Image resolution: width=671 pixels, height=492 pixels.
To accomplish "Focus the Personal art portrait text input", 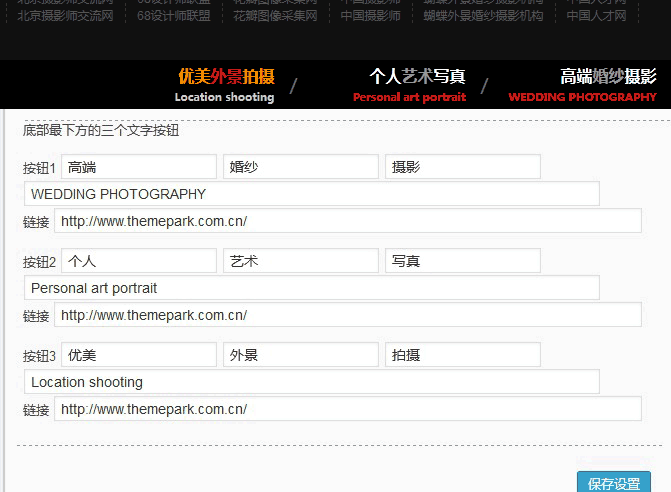I will (x=311, y=288).
